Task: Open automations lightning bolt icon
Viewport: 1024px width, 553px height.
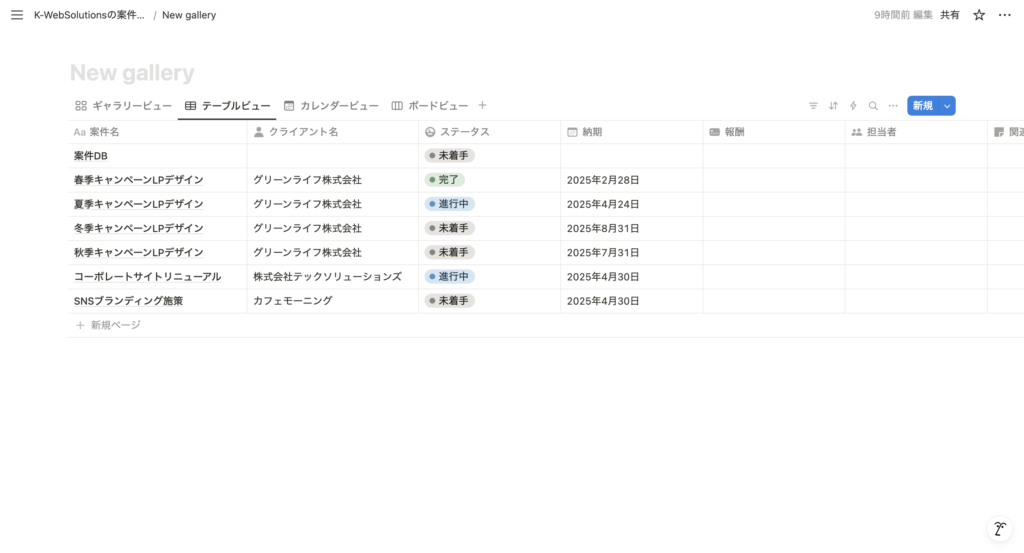Action: pyautogui.click(x=853, y=106)
